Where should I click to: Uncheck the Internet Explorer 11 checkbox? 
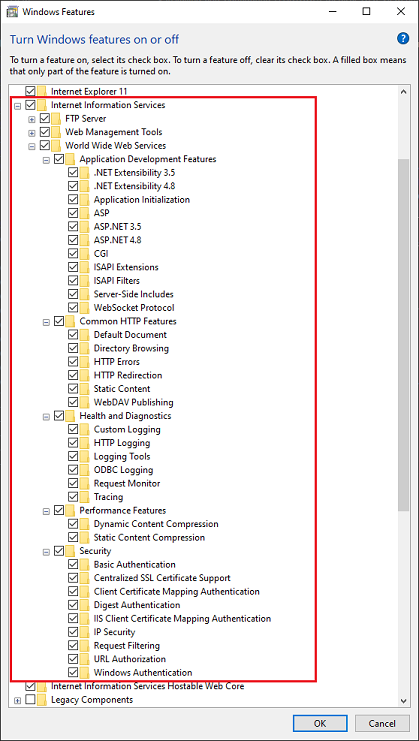(x=30, y=91)
